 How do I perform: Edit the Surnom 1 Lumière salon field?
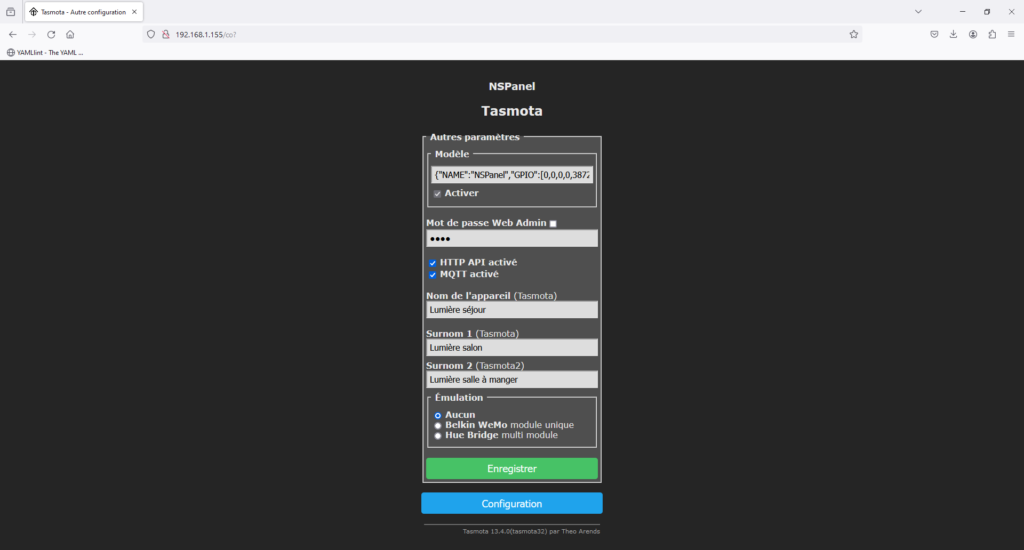(512, 348)
